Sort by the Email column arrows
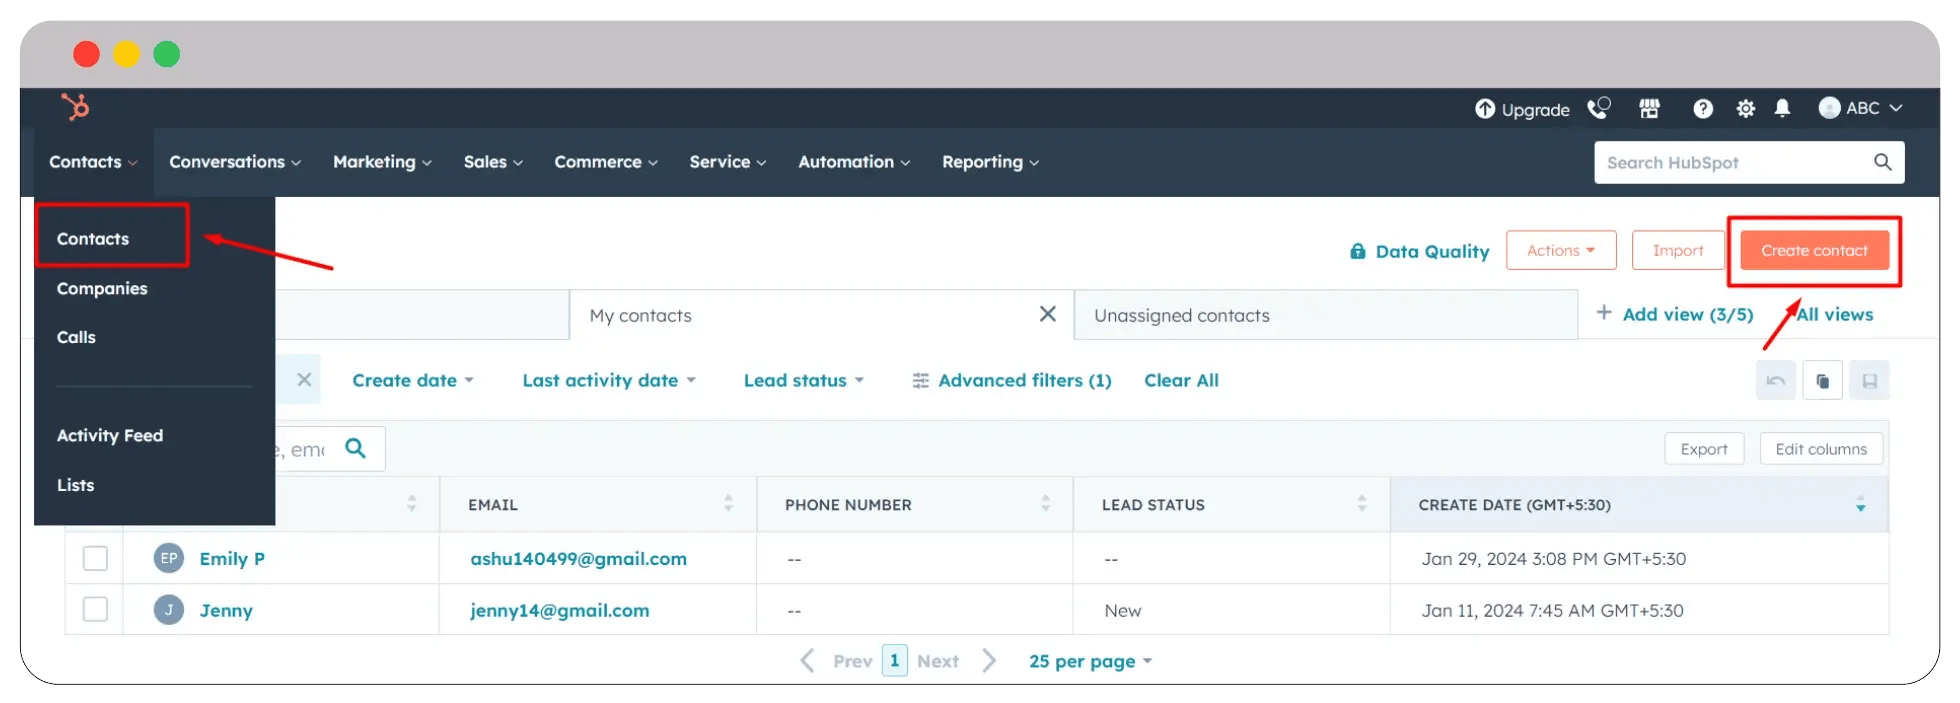This screenshot has width=1960, height=703. 728,503
